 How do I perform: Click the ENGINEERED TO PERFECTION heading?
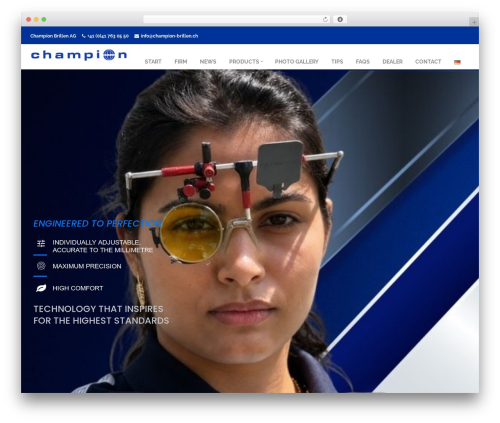point(98,224)
